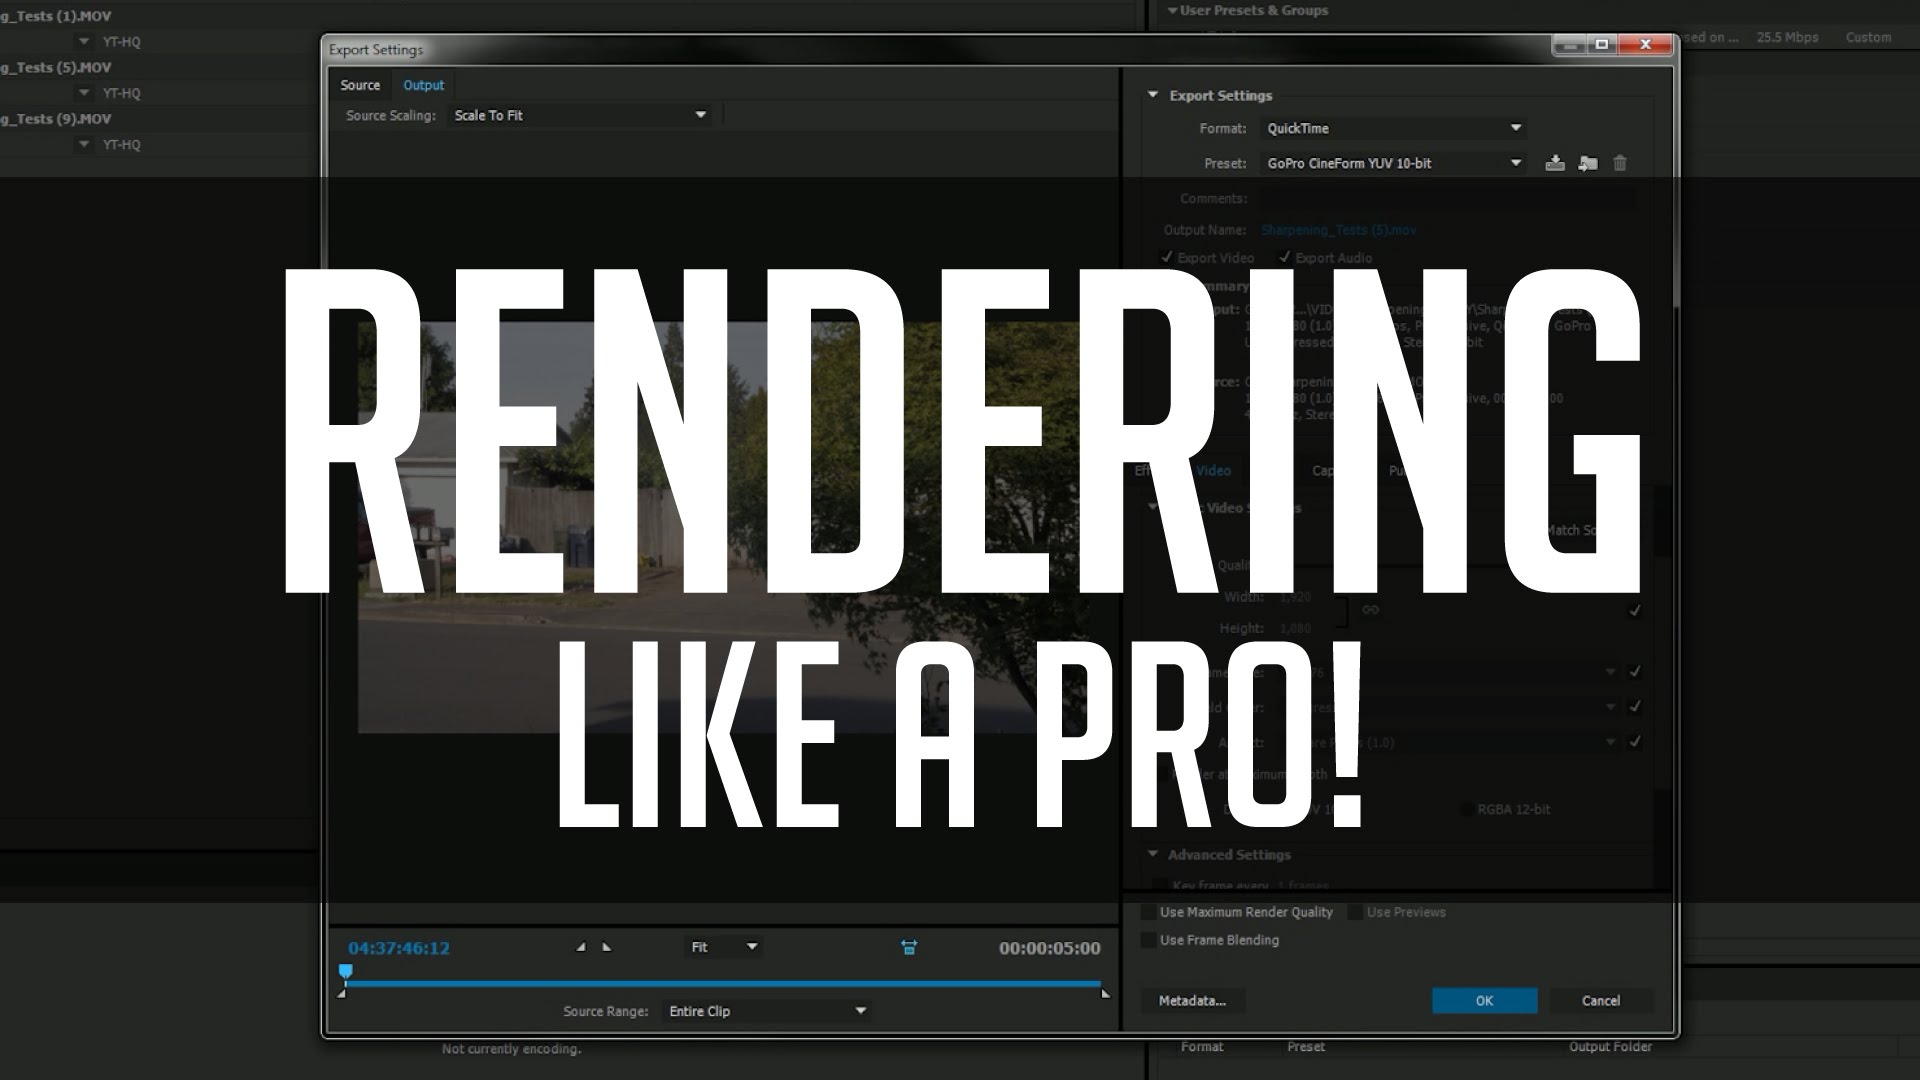The height and width of the screenshot is (1080, 1920).
Task: Click the out point handle at timeline end
Action: point(1105,993)
